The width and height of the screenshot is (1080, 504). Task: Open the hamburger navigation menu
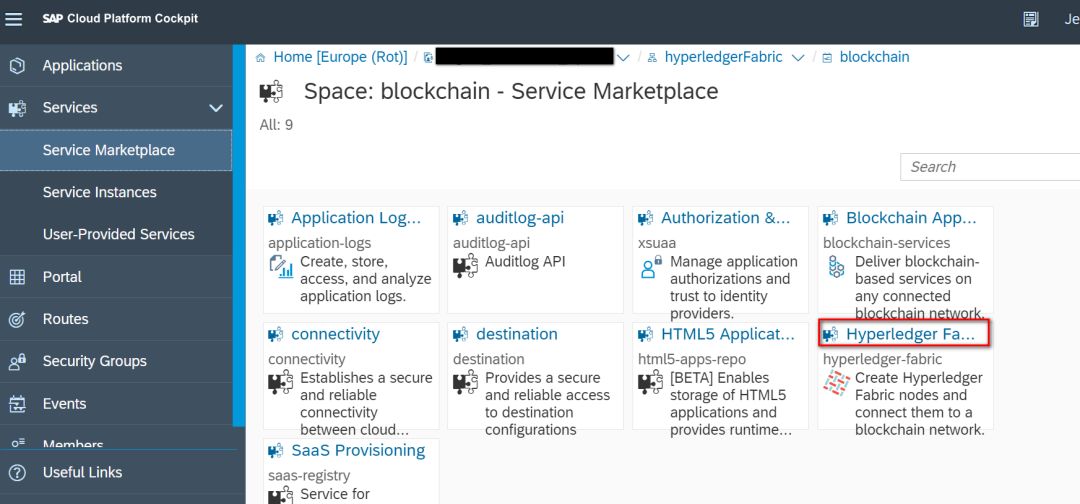click(14, 19)
